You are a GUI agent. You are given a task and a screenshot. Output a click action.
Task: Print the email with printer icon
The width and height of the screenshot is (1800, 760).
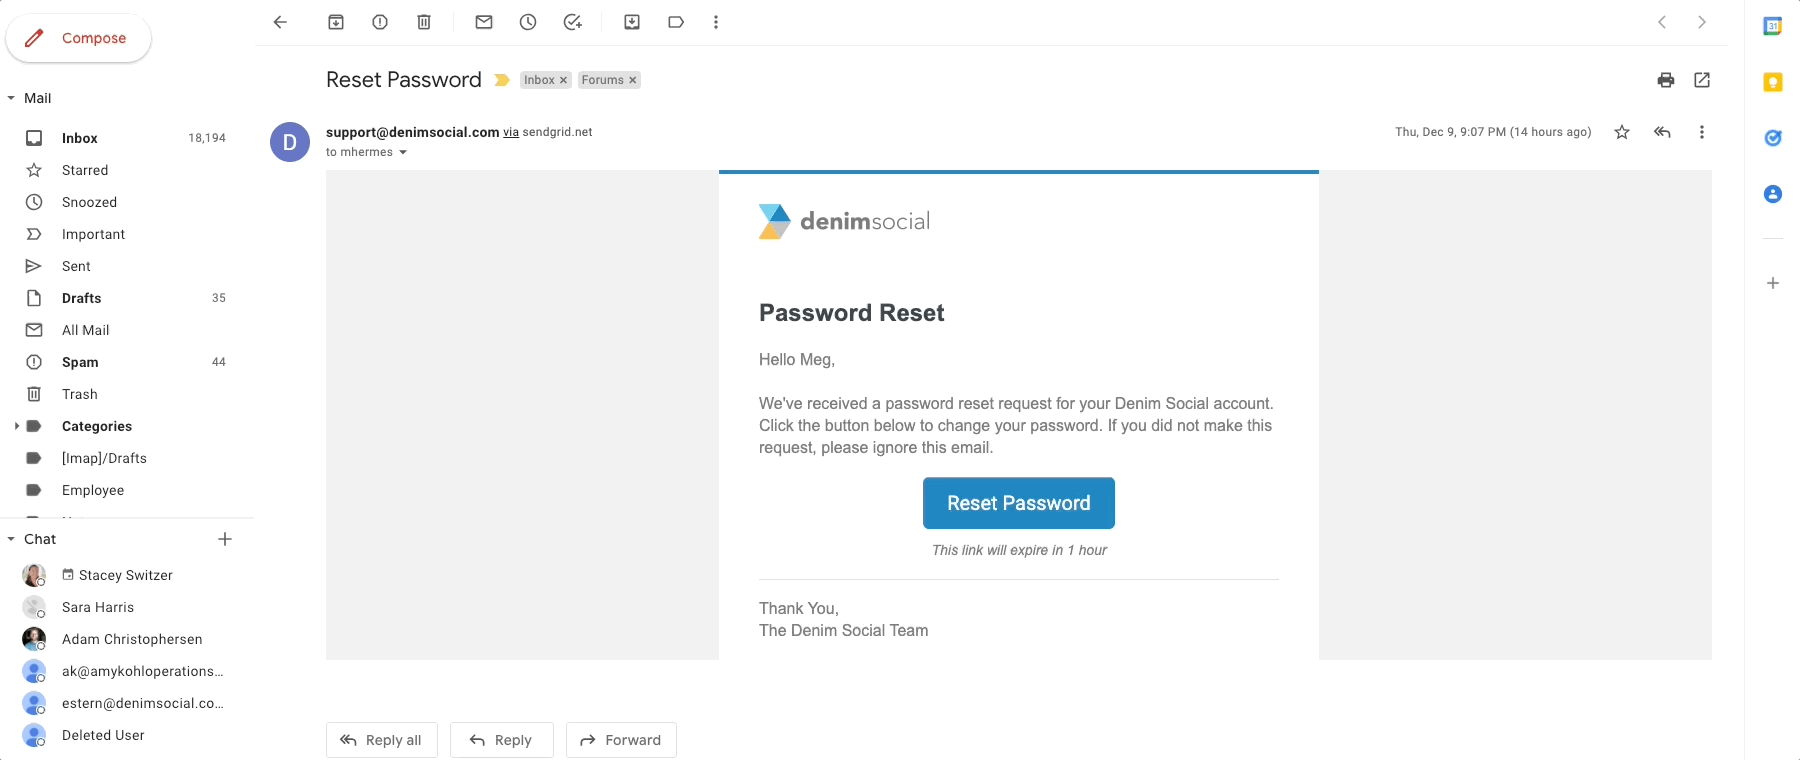click(1666, 80)
